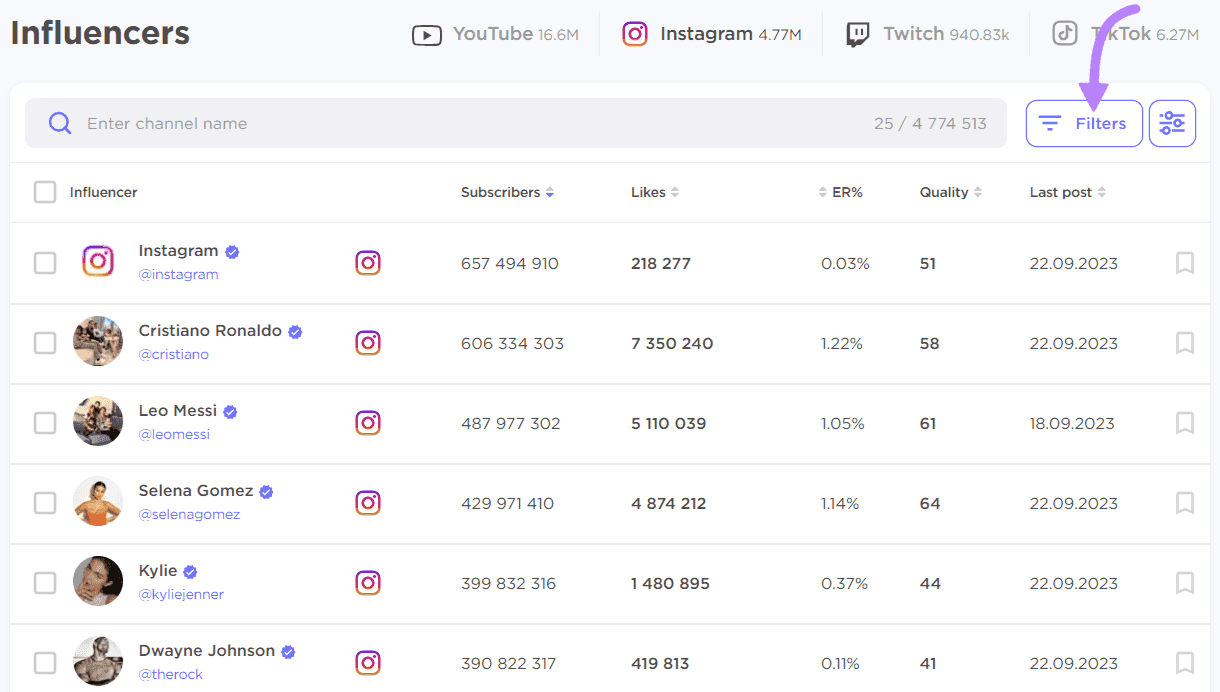
Task: Click the last post date 18.09.2023
Action: 1072,424
